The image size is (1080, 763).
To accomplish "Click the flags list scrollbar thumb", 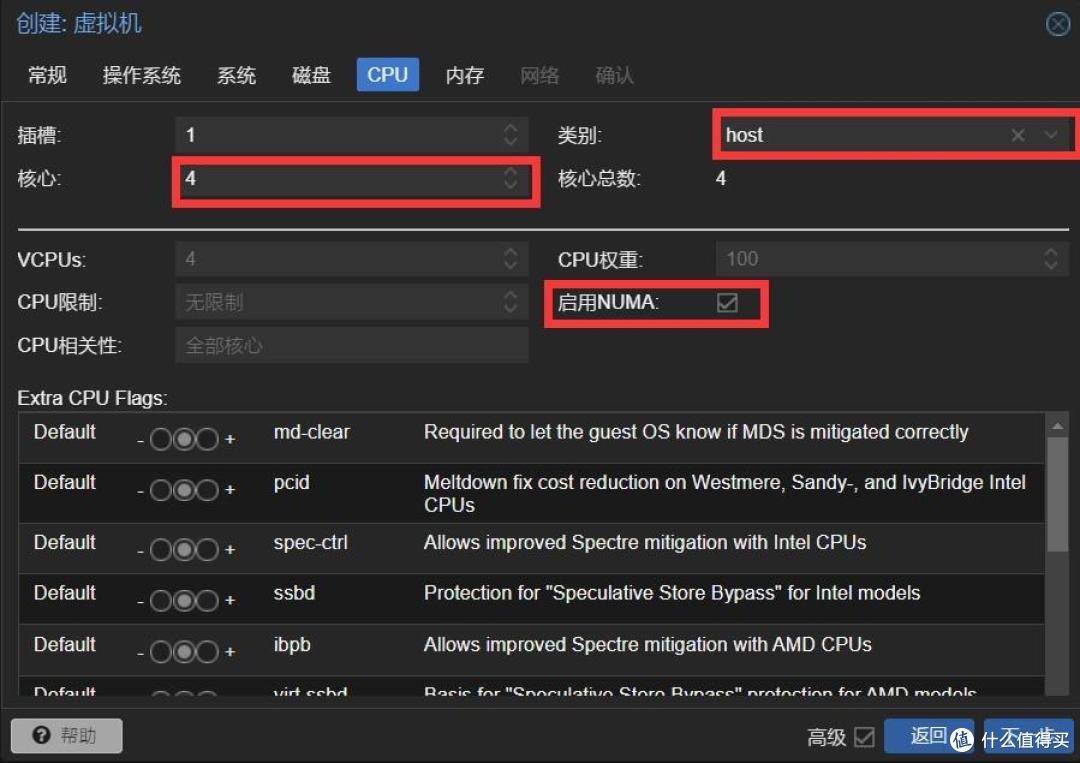I will click(1057, 494).
